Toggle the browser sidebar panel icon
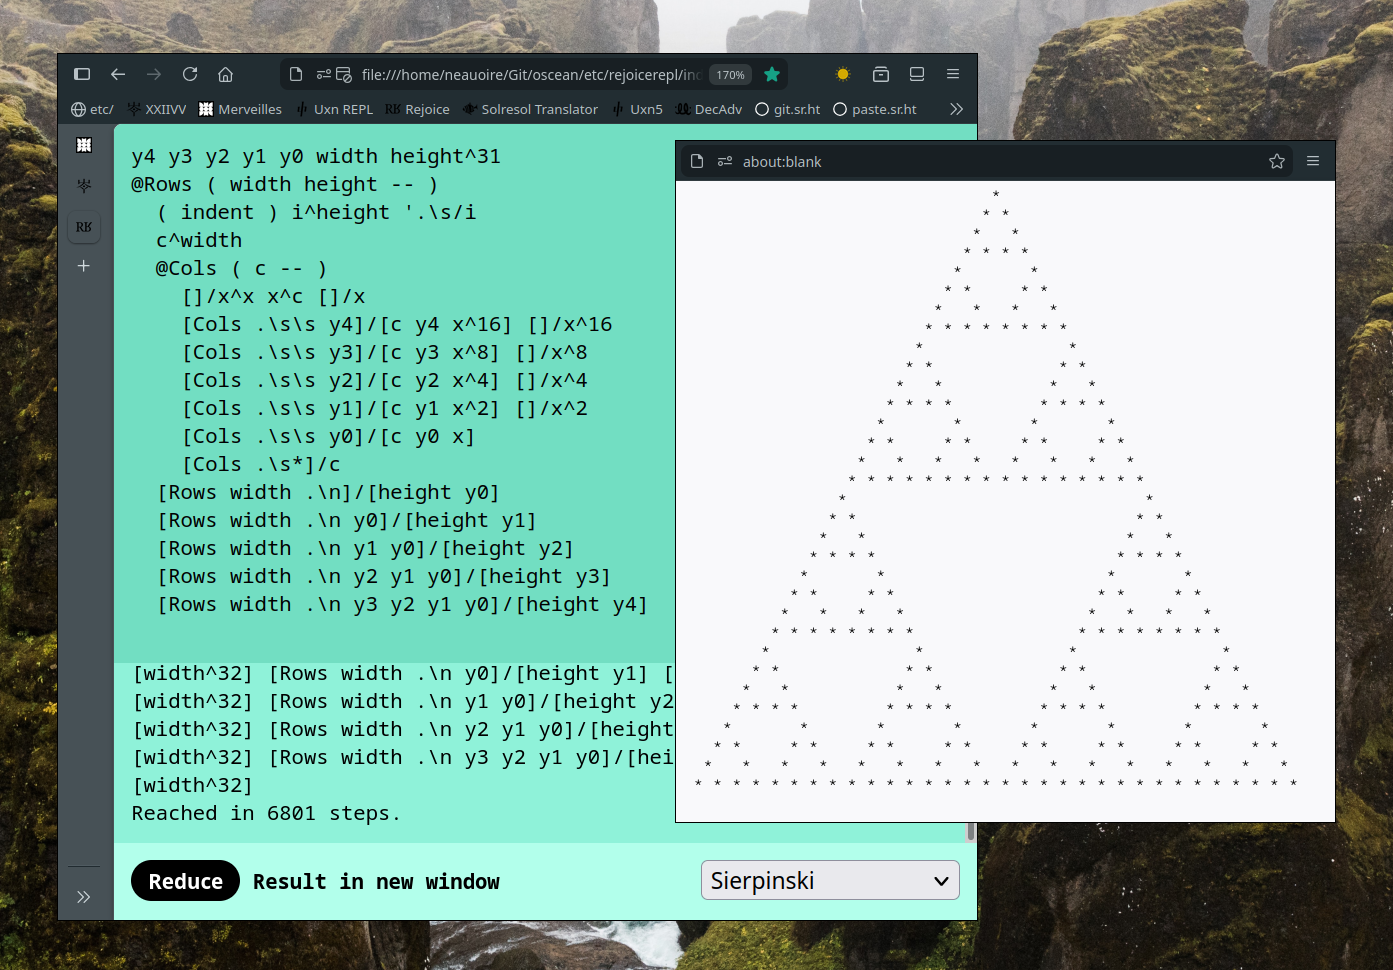The image size is (1393, 970). point(82,74)
